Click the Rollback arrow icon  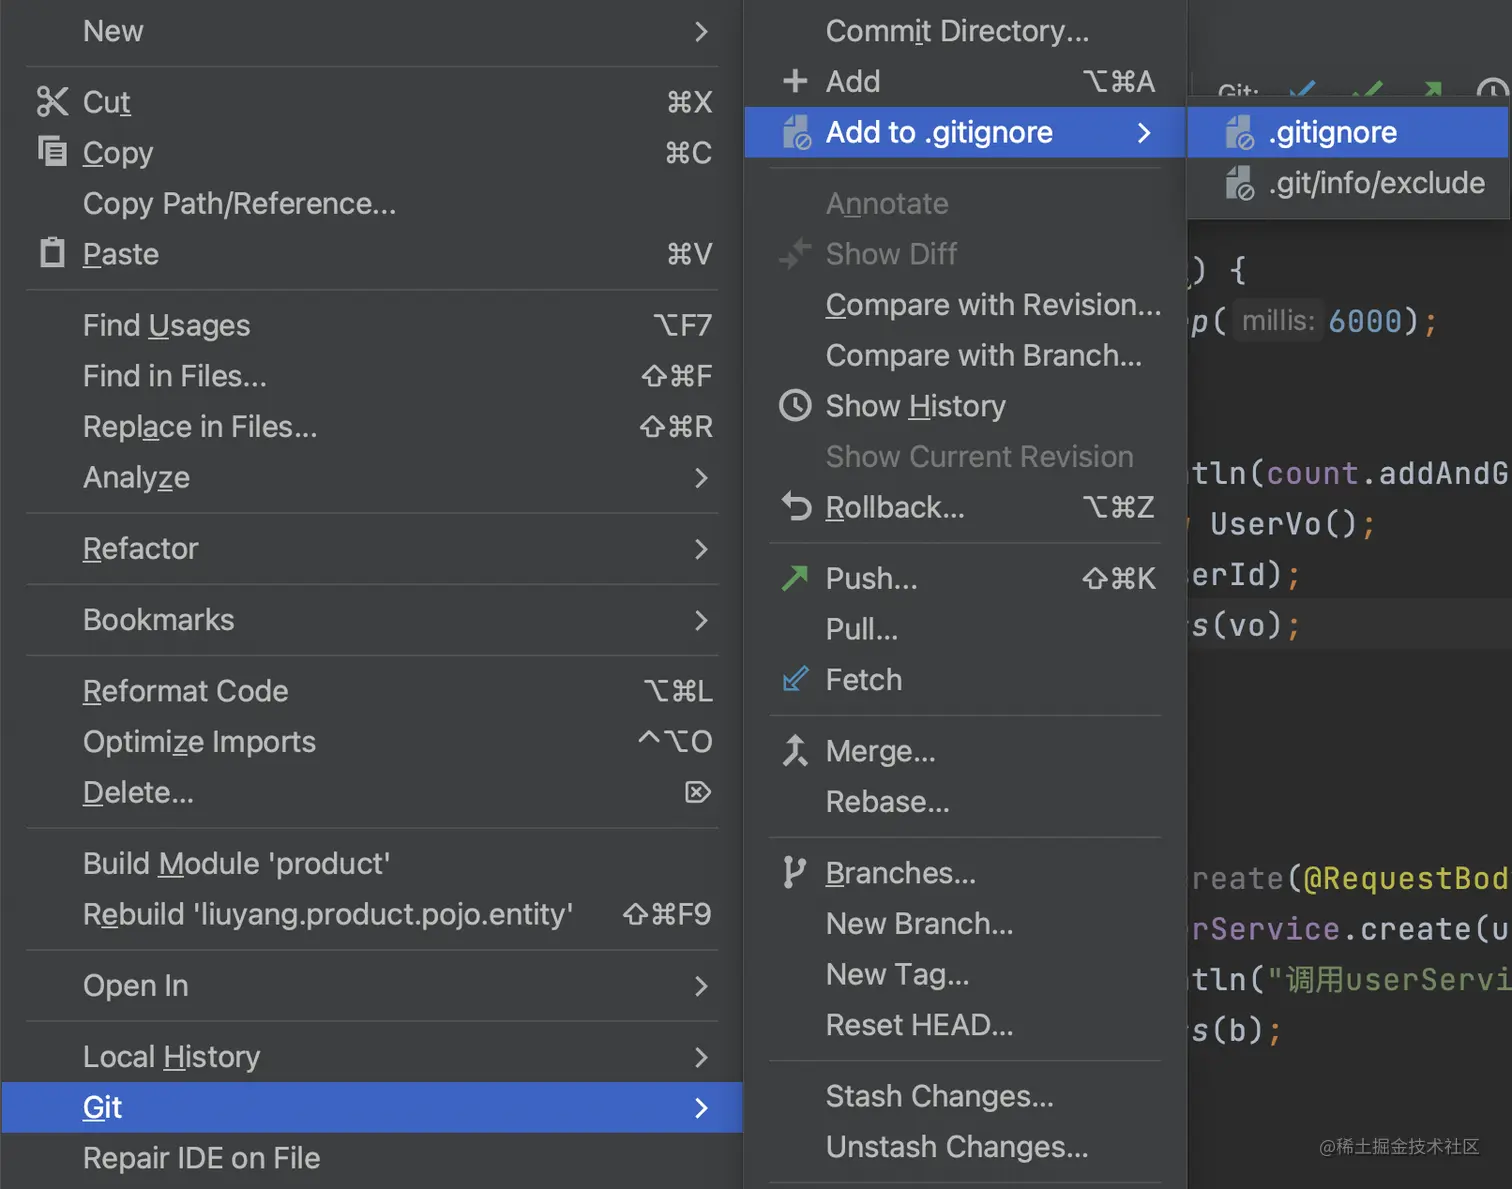(x=796, y=507)
